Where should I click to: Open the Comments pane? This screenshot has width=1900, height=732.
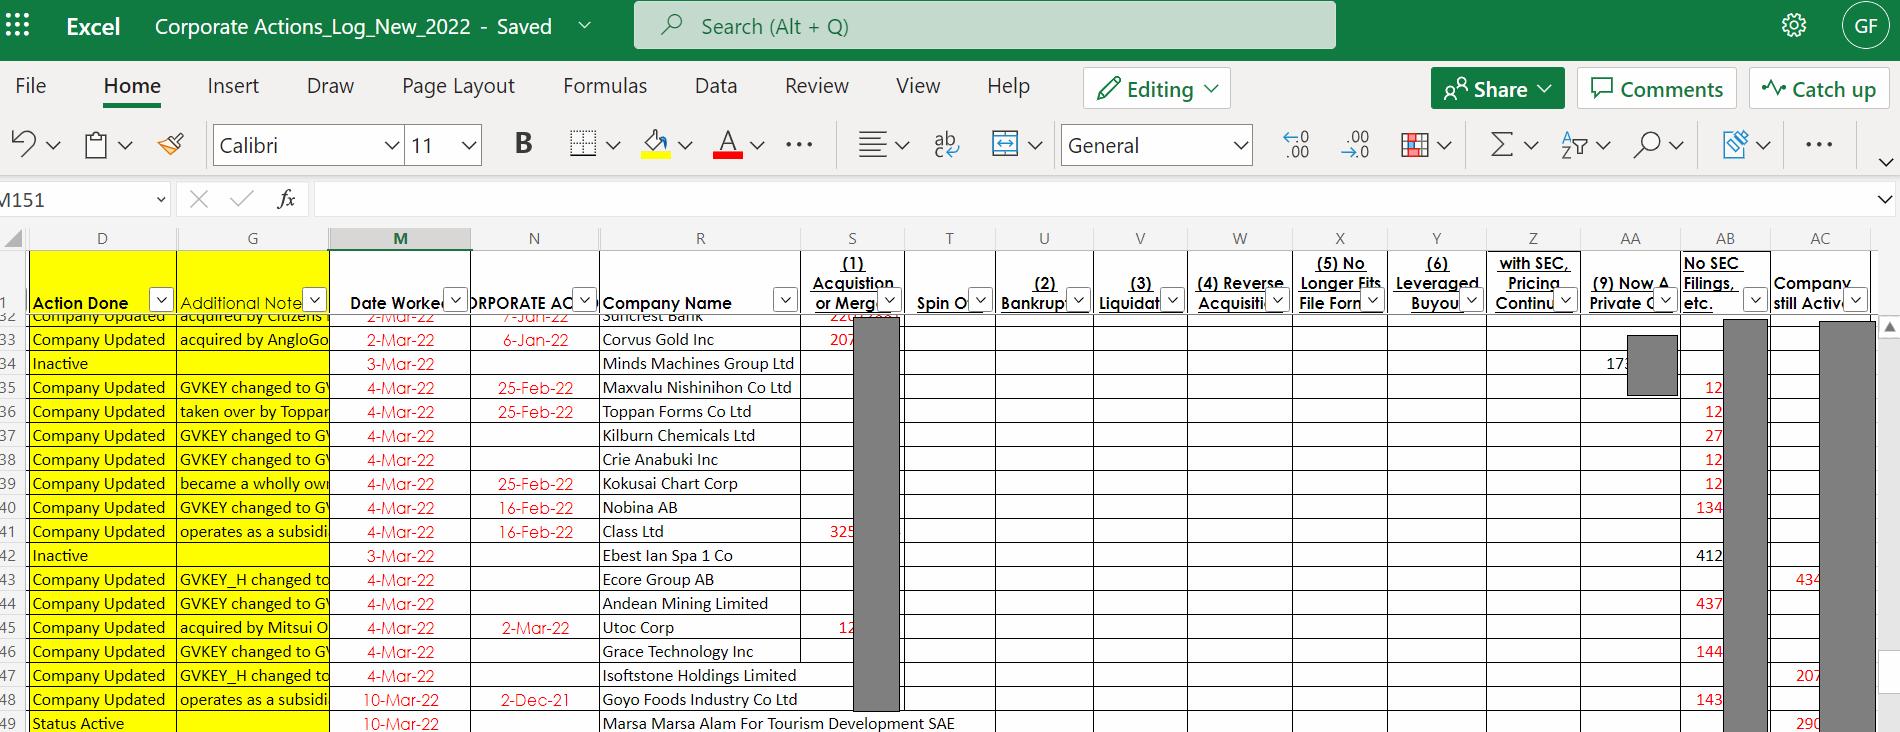1657,89
